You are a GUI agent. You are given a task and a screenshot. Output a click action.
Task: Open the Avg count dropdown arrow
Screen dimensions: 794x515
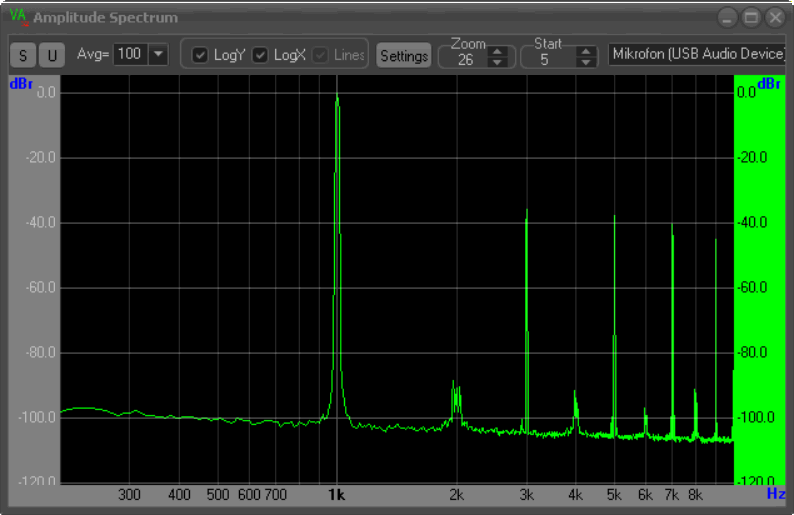pyautogui.click(x=158, y=54)
